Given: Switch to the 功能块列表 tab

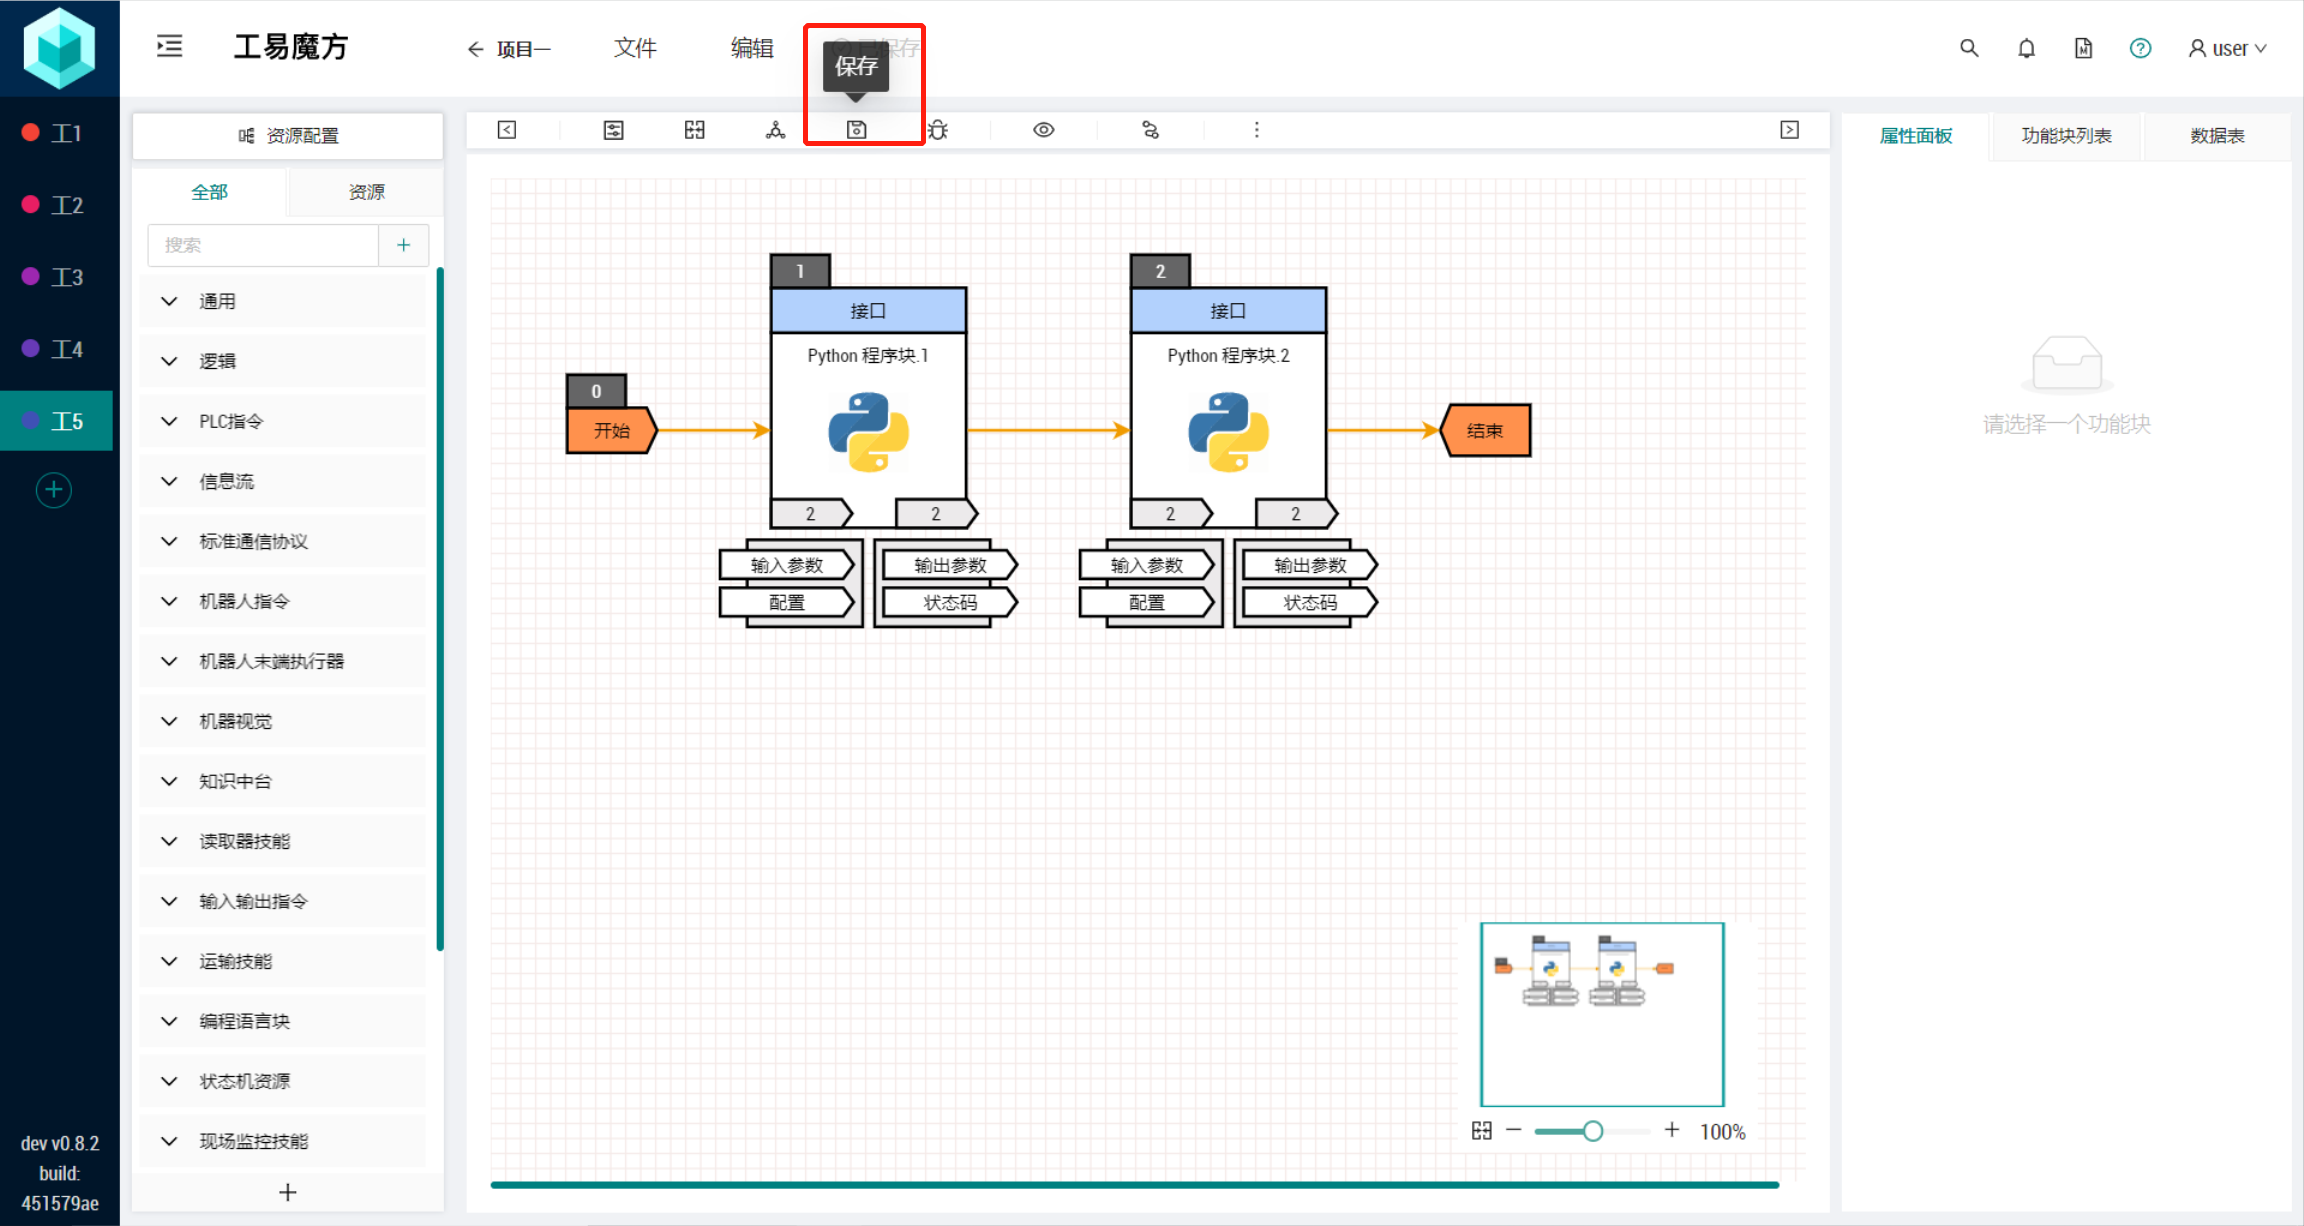Looking at the screenshot, I should (x=2066, y=136).
